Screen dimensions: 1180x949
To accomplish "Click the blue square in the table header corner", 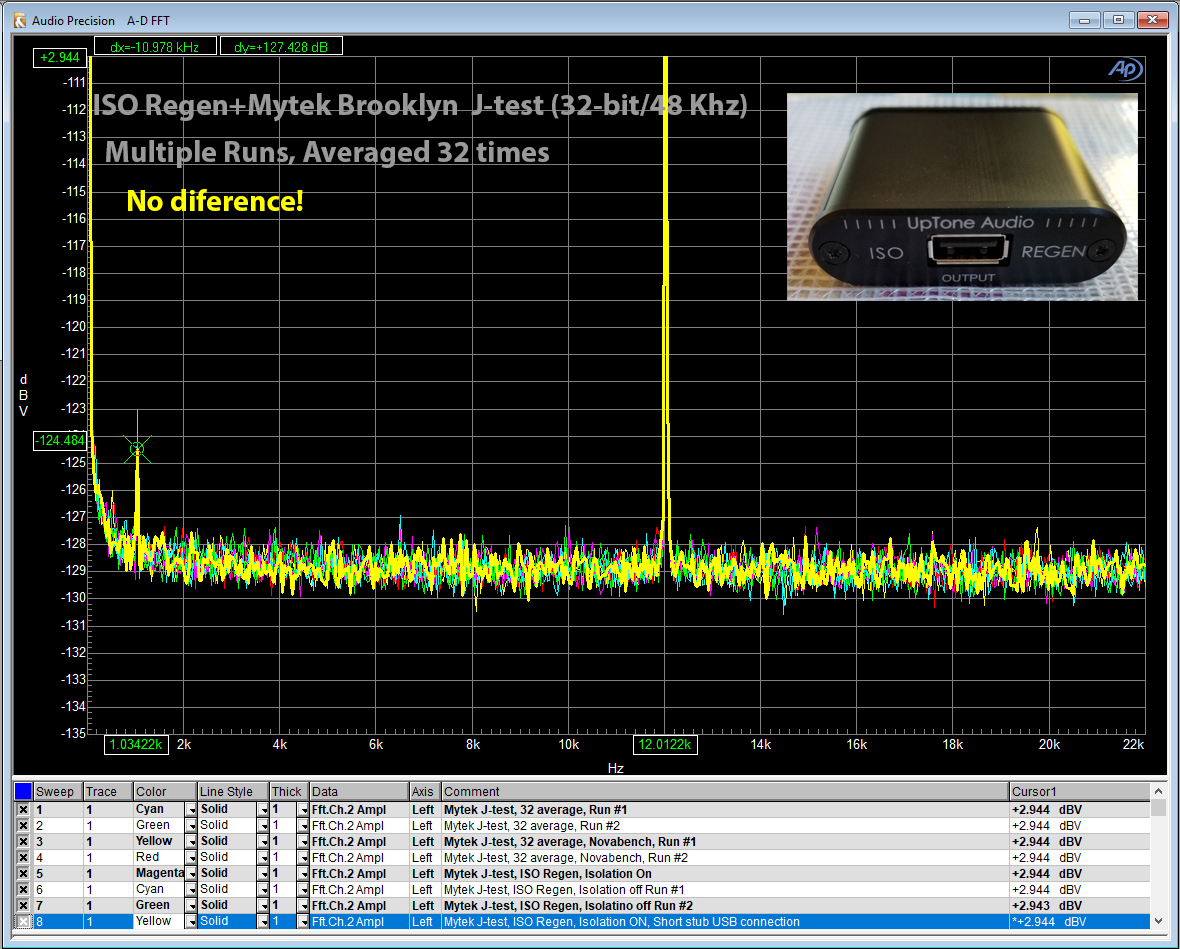I will [x=23, y=791].
